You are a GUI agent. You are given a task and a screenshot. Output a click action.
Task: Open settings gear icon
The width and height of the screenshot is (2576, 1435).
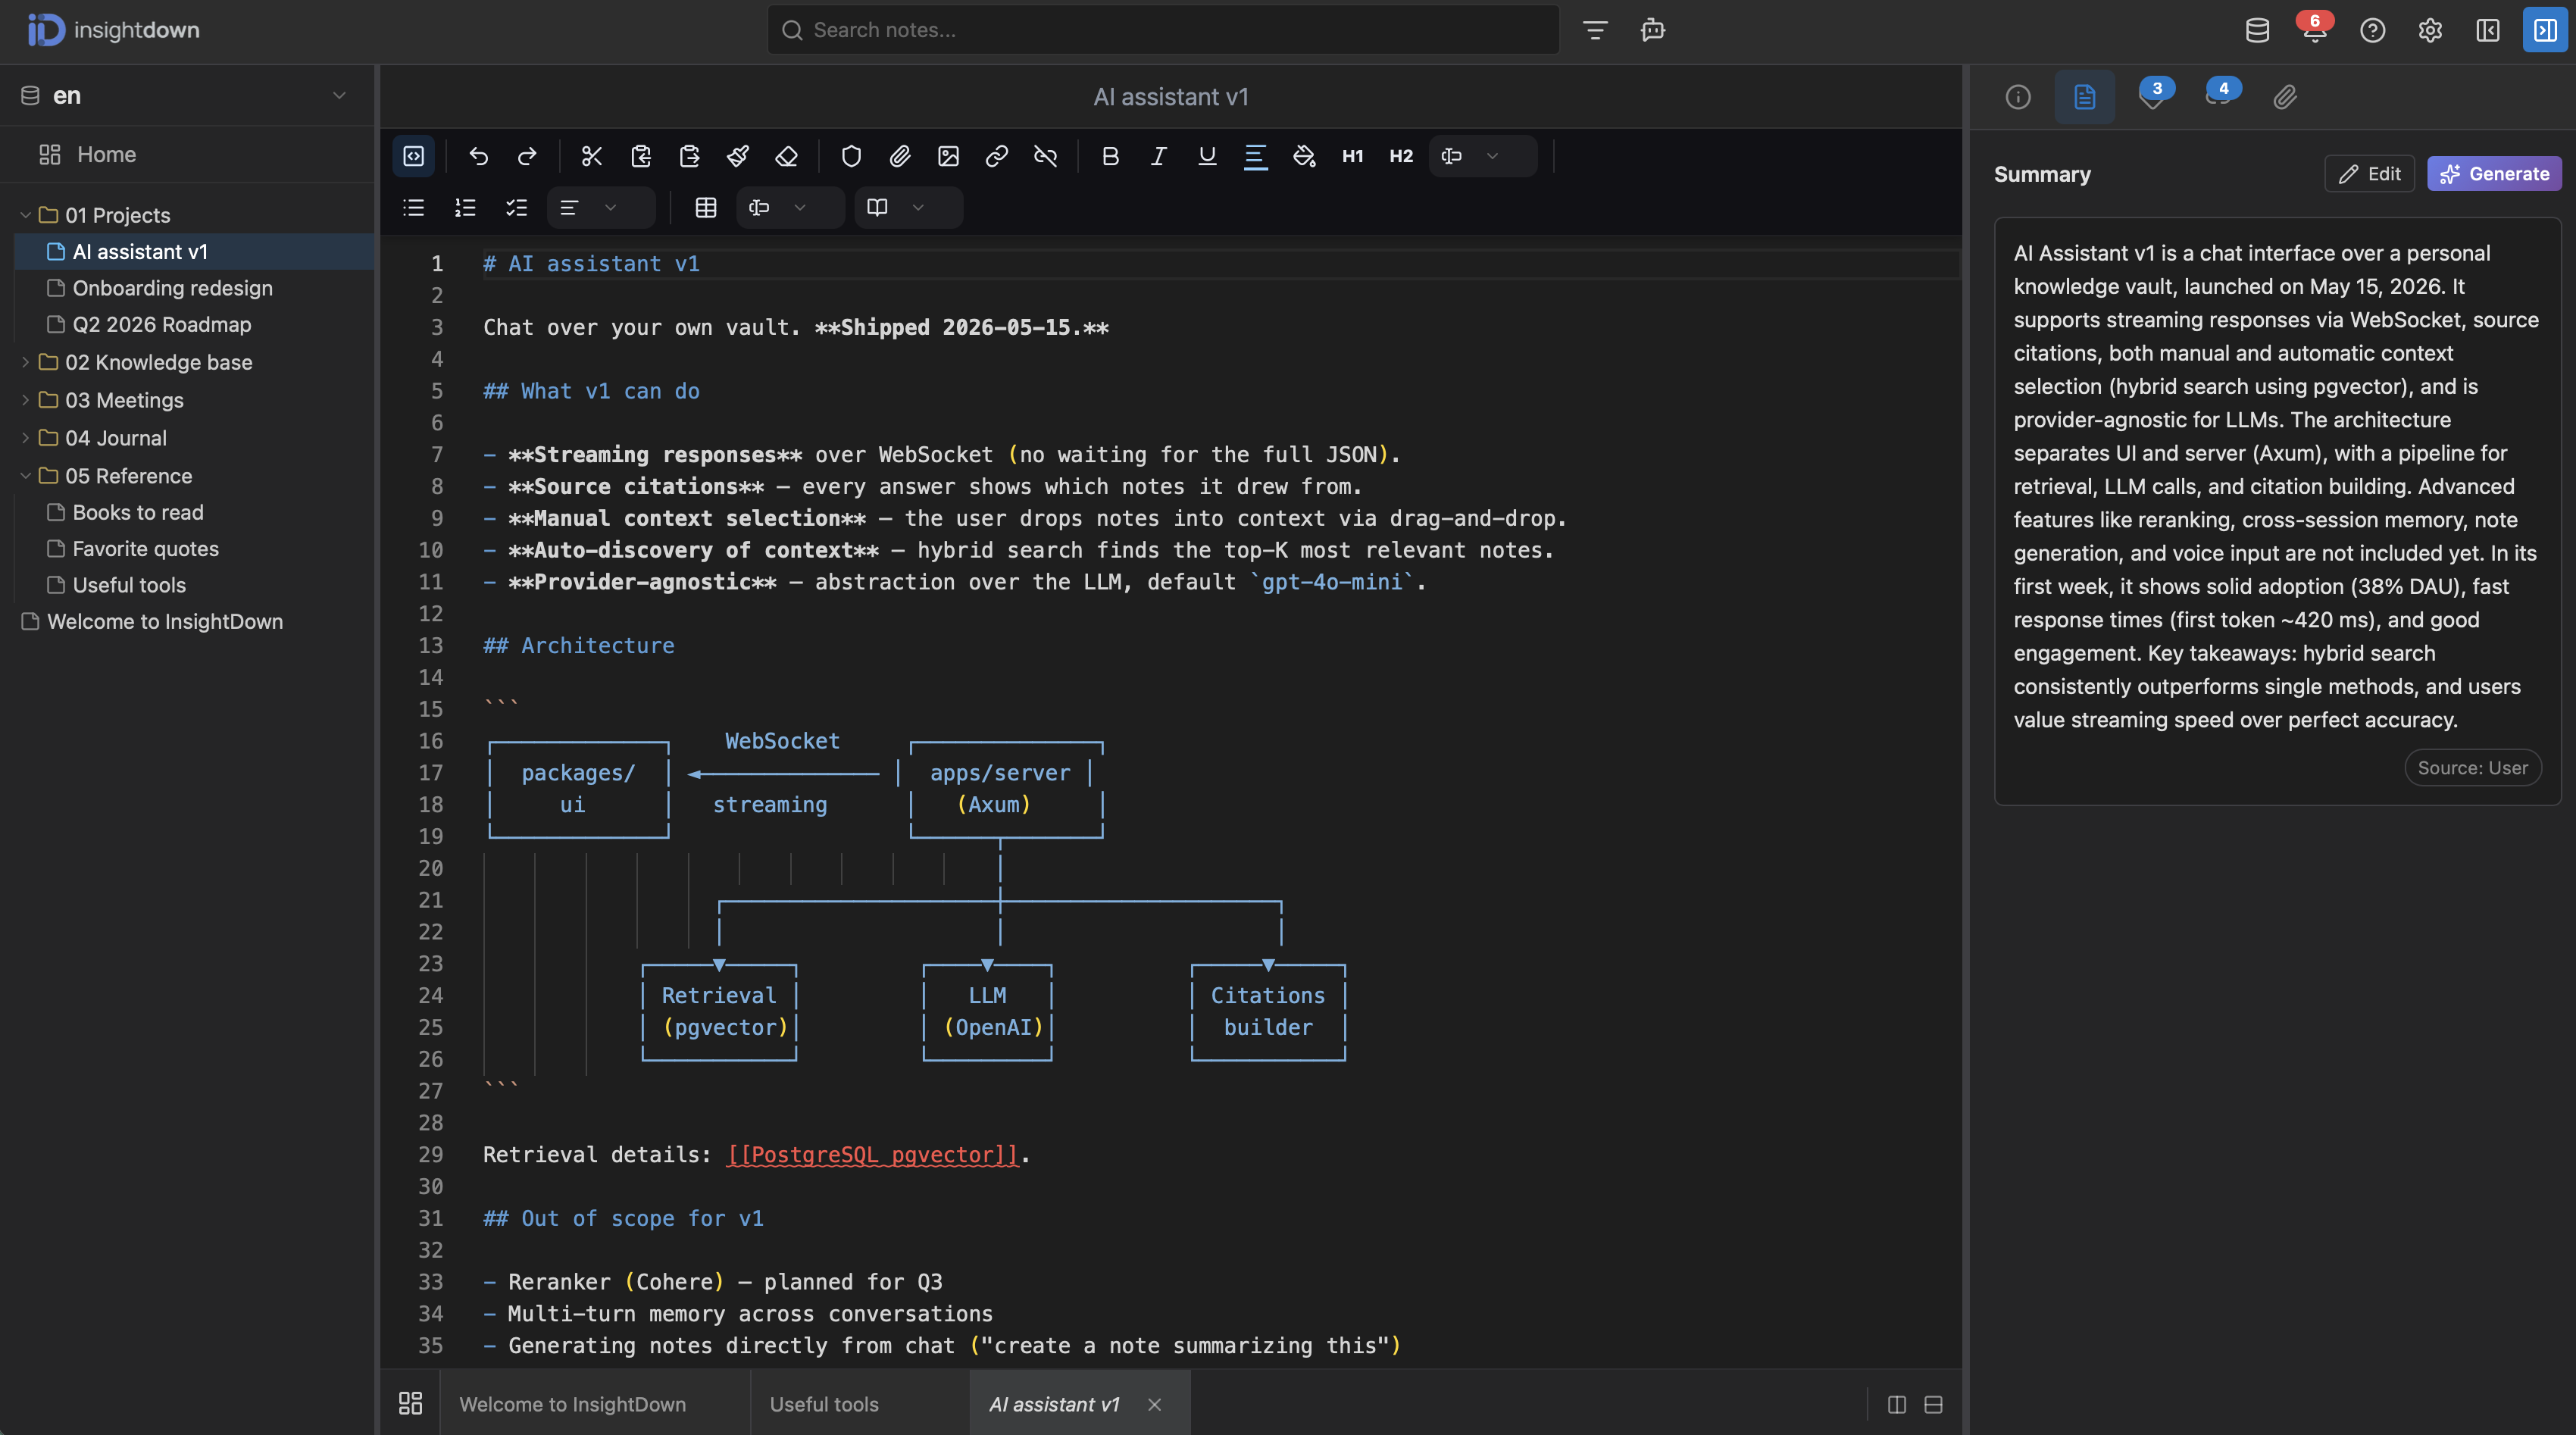click(x=2430, y=30)
